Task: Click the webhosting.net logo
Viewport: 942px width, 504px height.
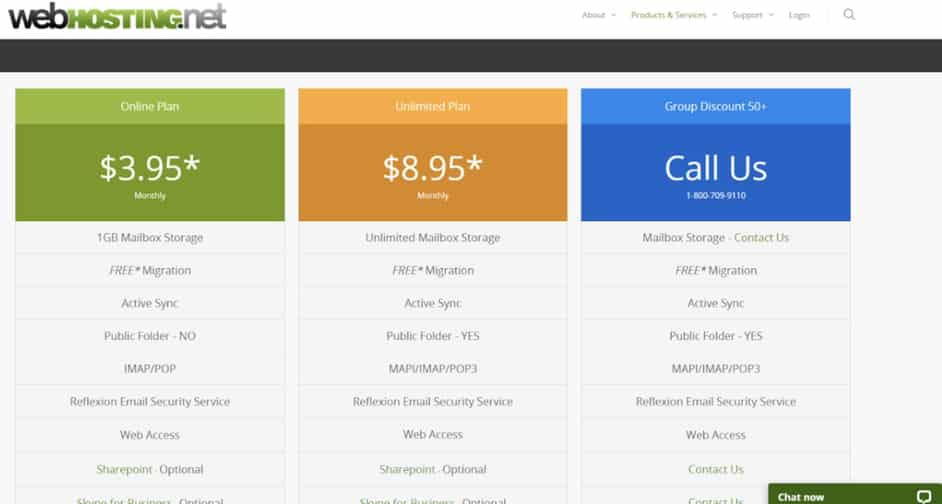Action: 117,17
